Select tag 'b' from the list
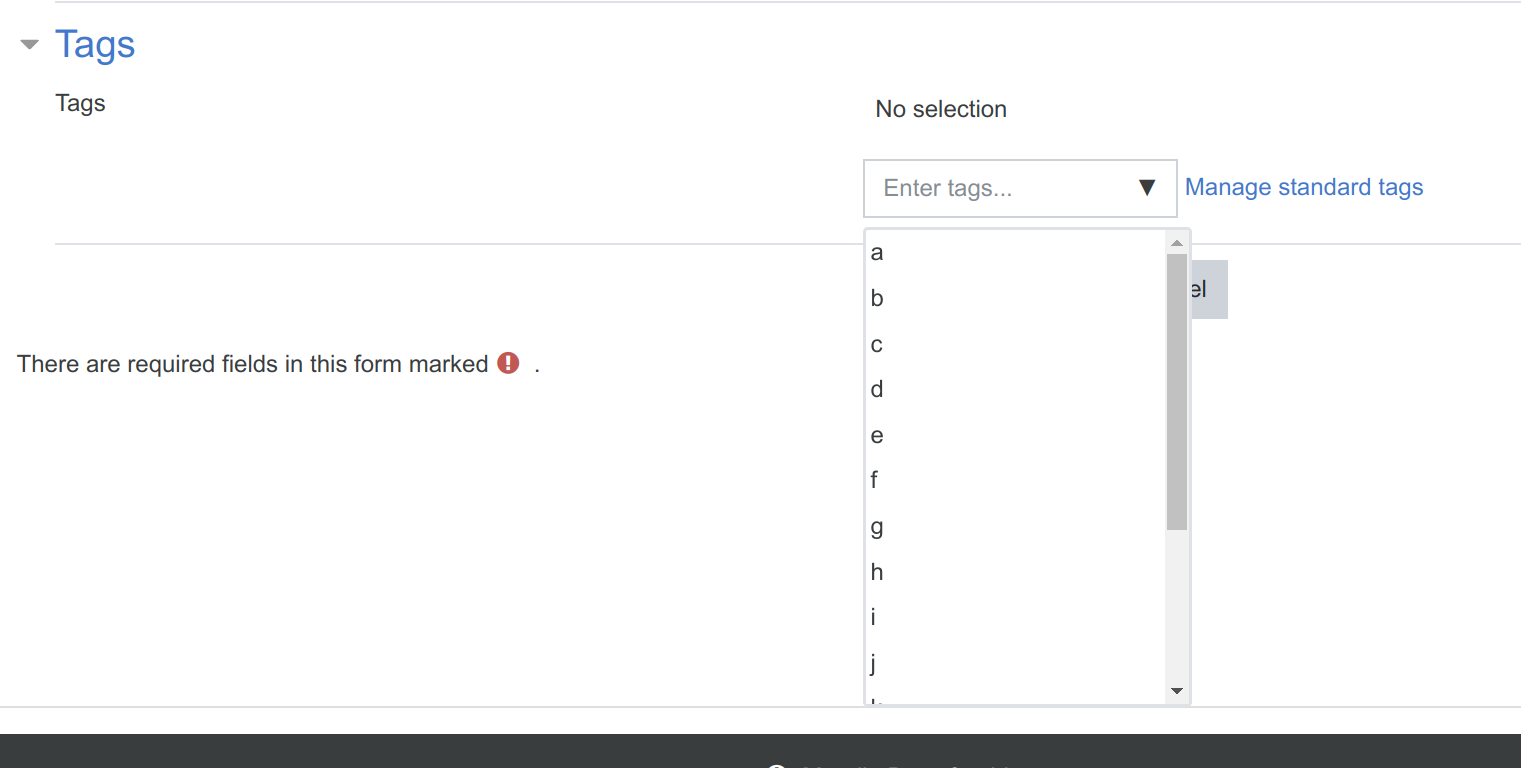Image resolution: width=1521 pixels, height=768 pixels. (1016, 298)
